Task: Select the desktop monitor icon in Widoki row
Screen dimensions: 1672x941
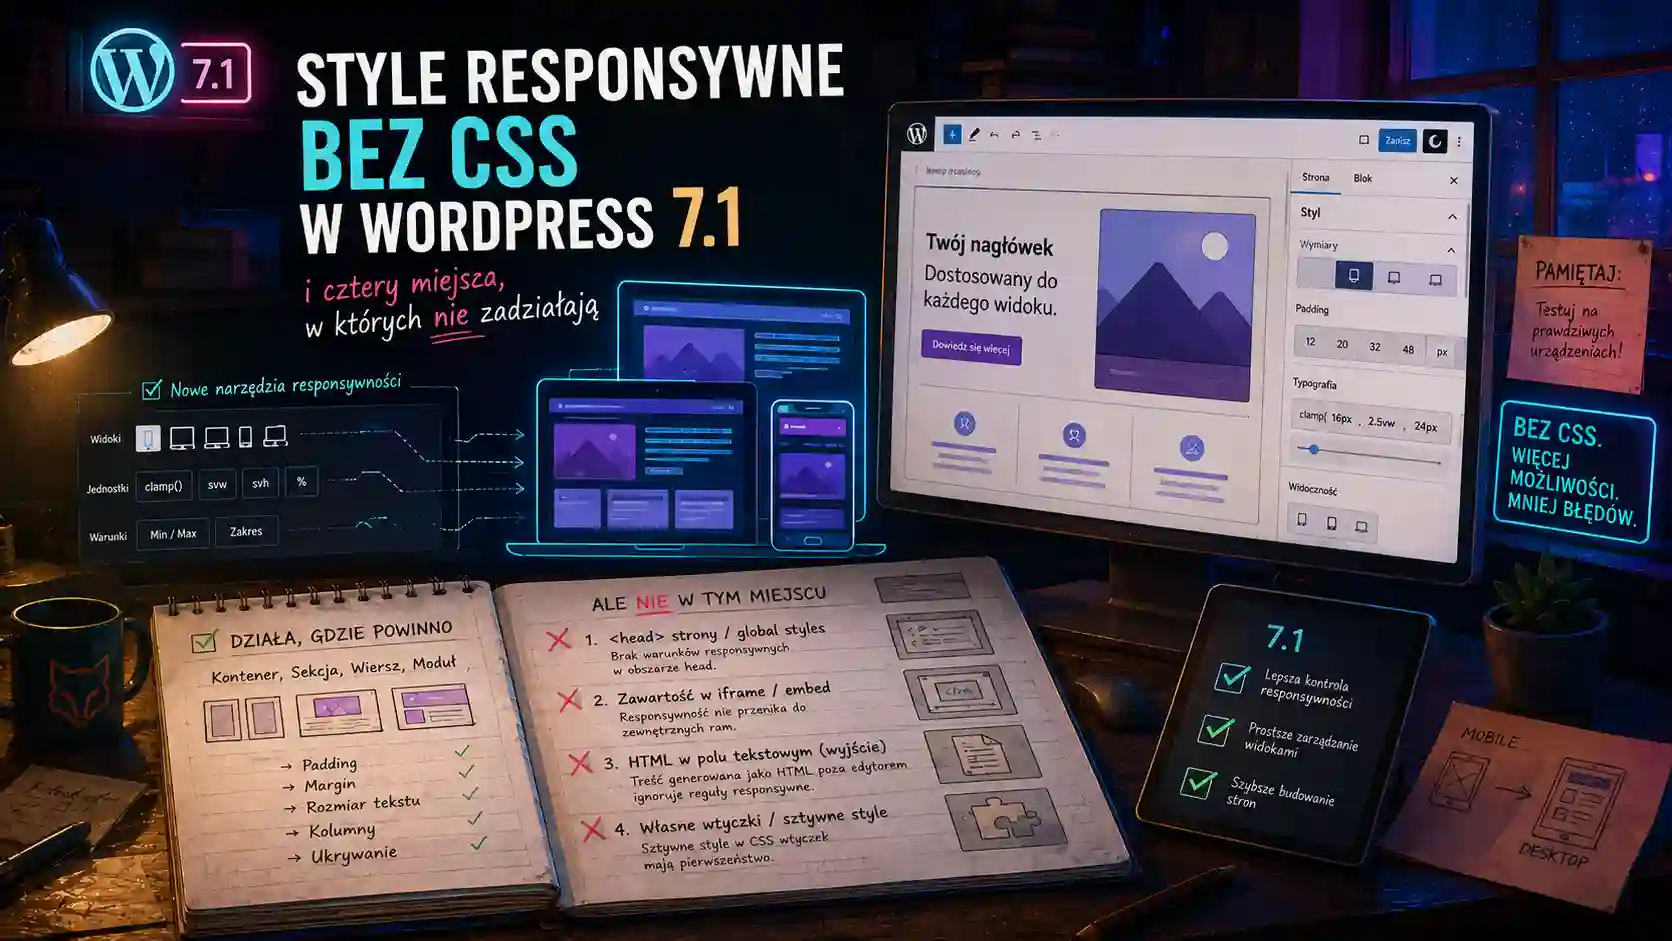Action: 182,438
